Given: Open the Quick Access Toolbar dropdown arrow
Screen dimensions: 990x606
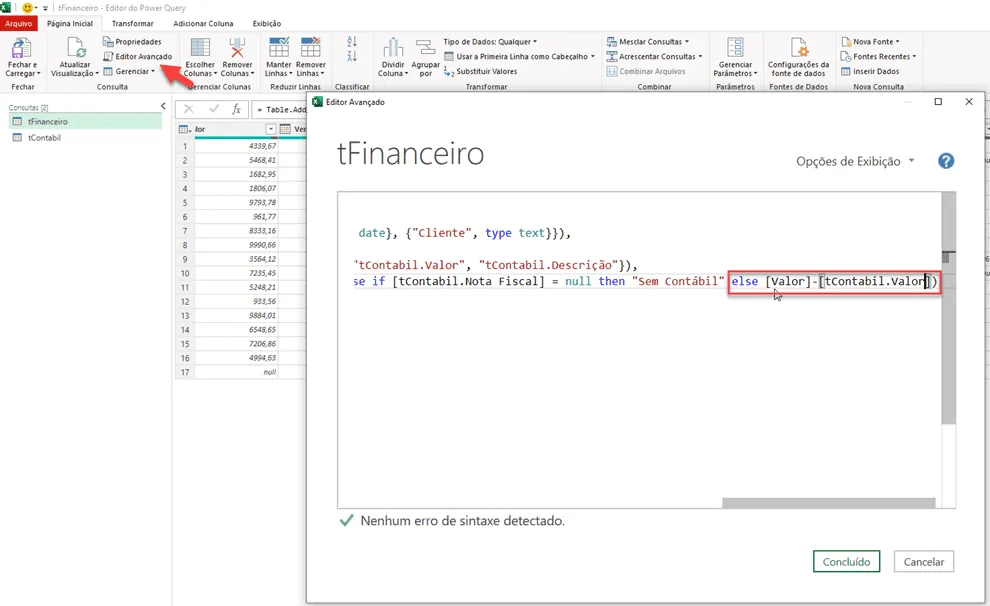Looking at the screenshot, I should point(45,8).
